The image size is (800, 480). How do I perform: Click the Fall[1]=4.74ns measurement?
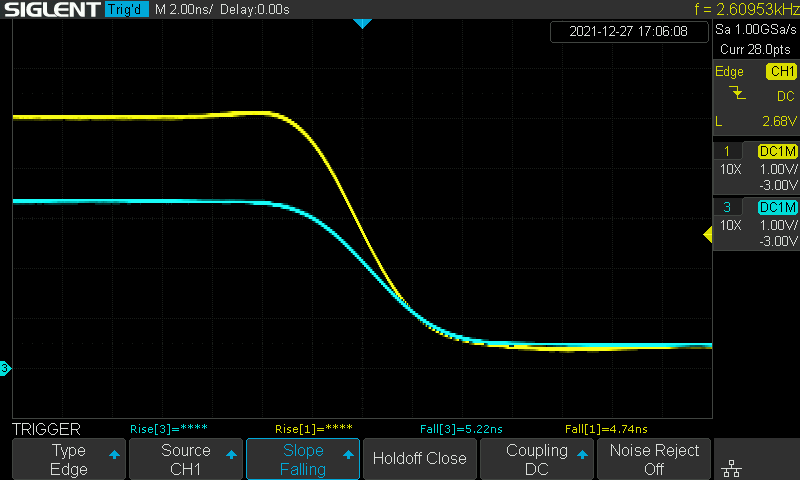point(606,429)
